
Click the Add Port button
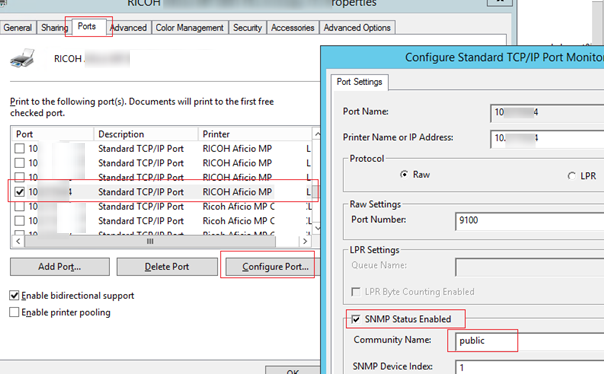(x=60, y=267)
